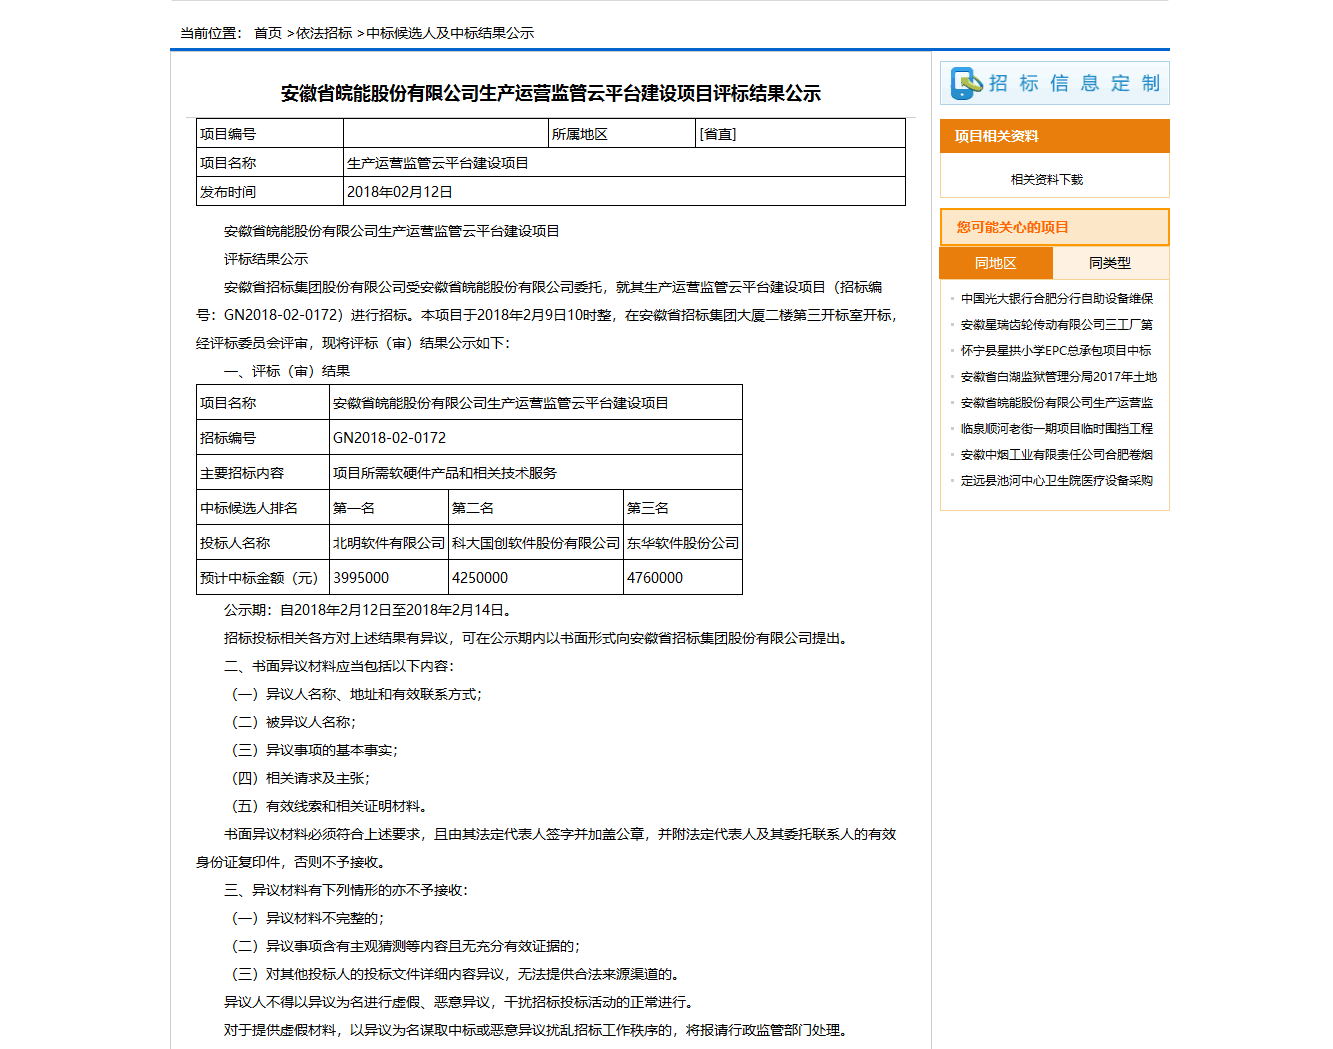The width and height of the screenshot is (1333, 1049).
Task: Select the 预计中标金额（元） label cell
Action: point(263,578)
